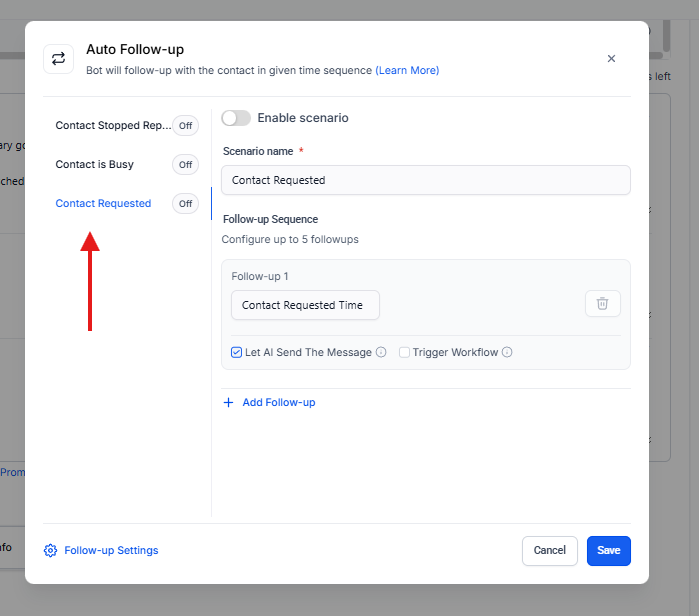Image resolution: width=699 pixels, height=616 pixels.
Task: Open the Learn More link
Action: pyautogui.click(x=407, y=71)
